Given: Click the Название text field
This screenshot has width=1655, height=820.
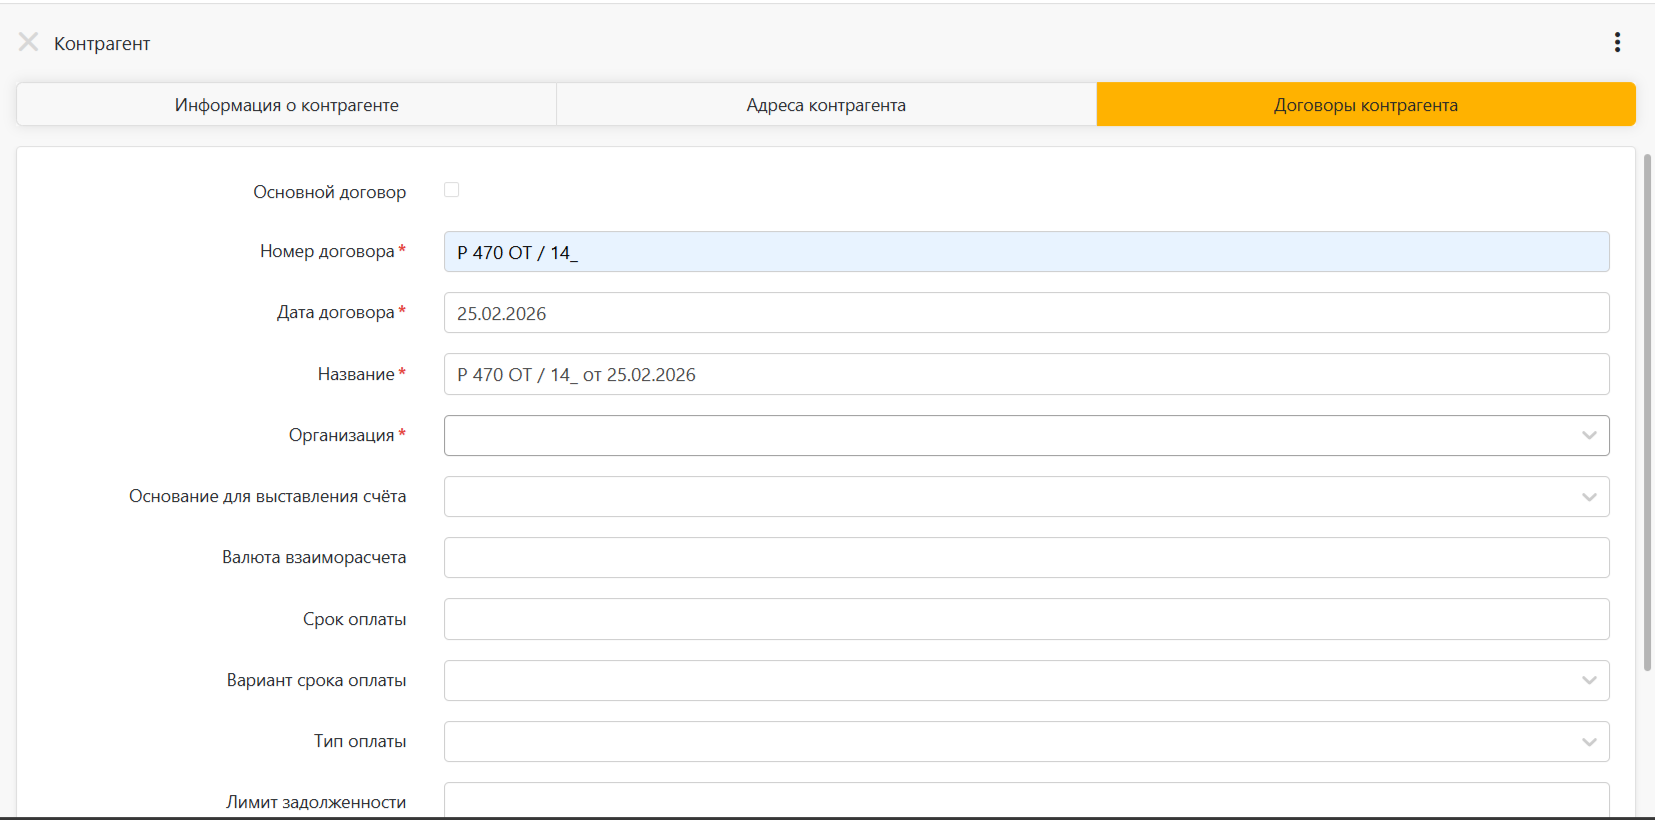Looking at the screenshot, I should click(x=1026, y=374).
